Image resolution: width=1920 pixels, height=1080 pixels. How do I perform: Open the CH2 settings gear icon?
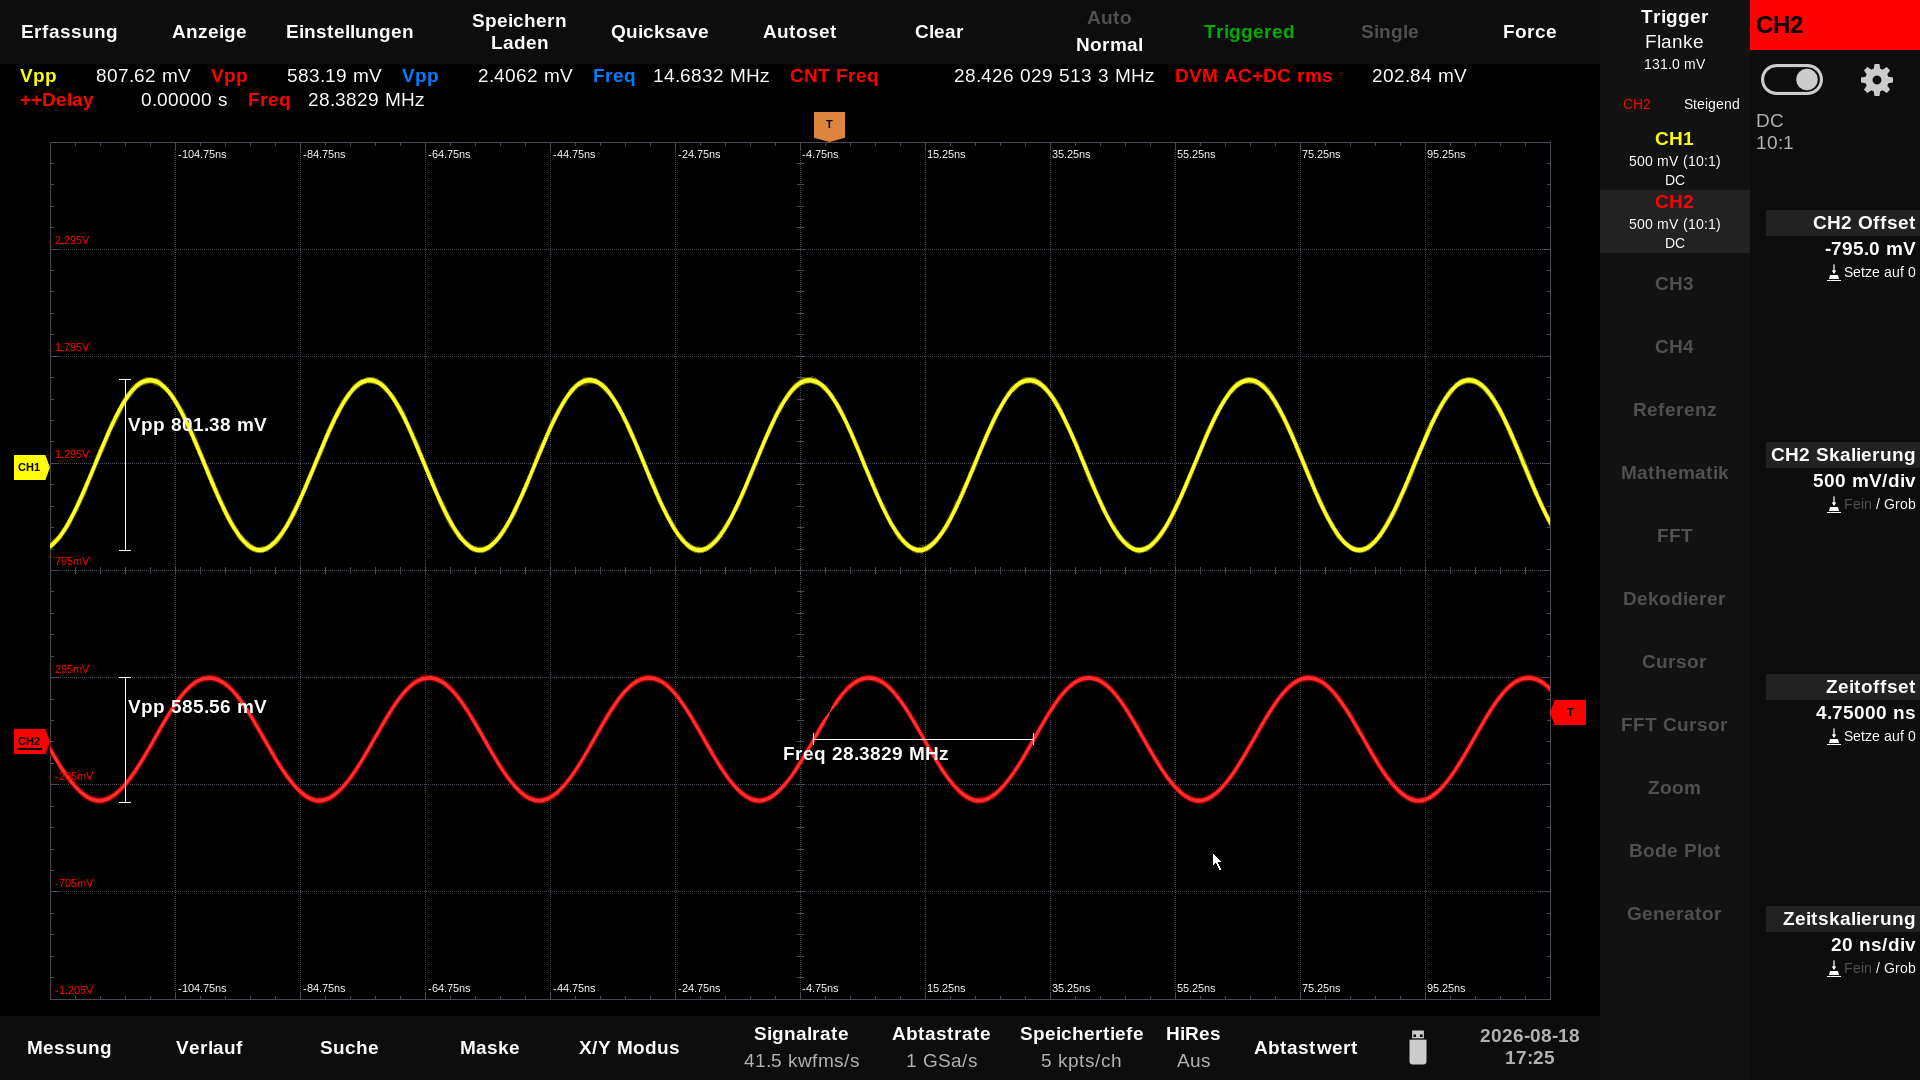pos(1876,80)
